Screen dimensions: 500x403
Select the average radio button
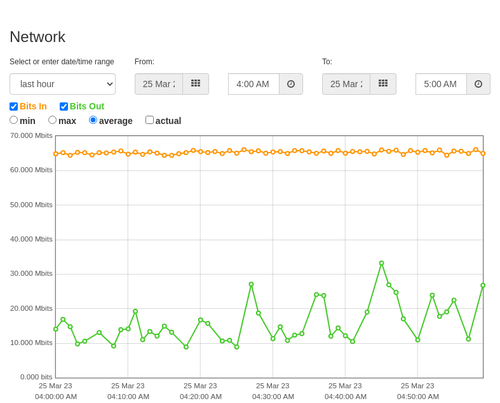pos(93,120)
